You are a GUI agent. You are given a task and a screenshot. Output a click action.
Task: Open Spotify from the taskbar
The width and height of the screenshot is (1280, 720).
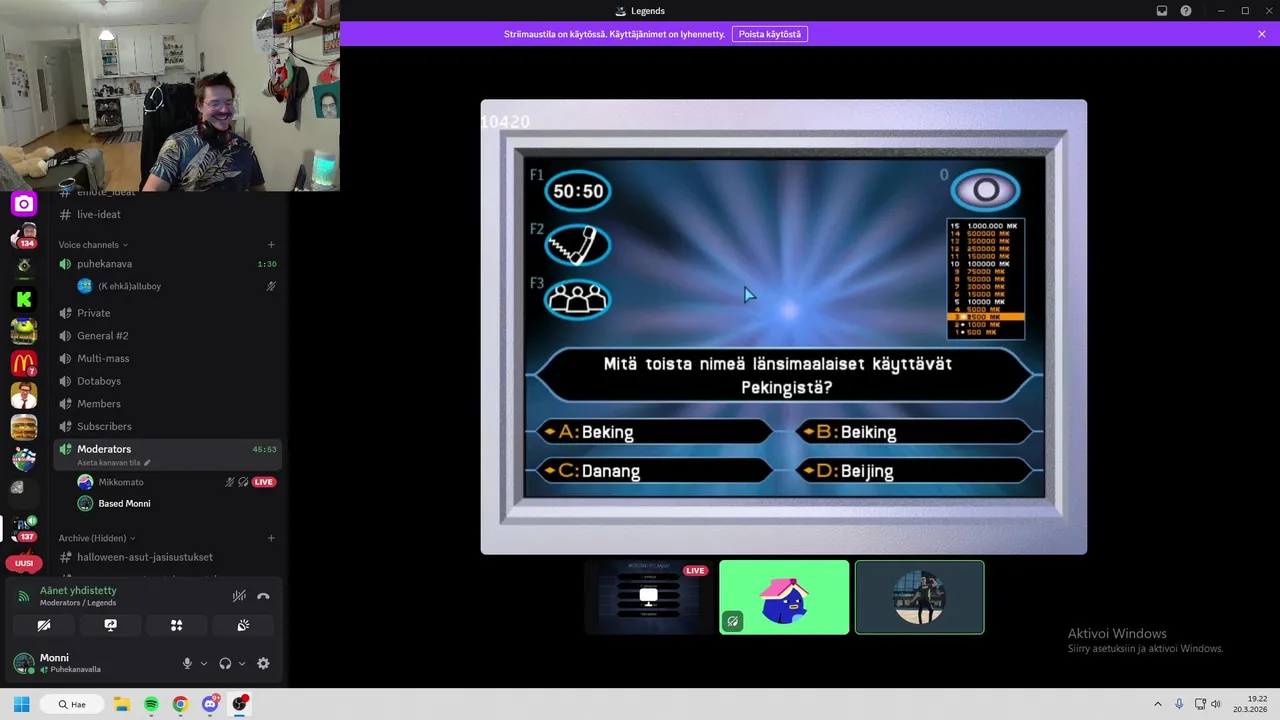[151, 704]
